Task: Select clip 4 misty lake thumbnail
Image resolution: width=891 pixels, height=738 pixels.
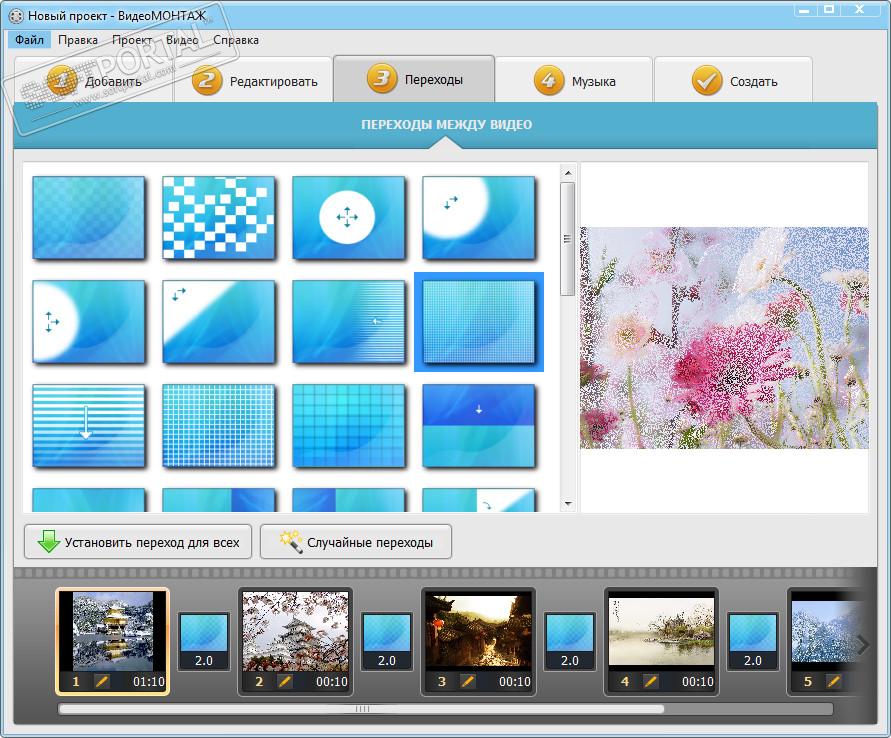Action: [661, 631]
